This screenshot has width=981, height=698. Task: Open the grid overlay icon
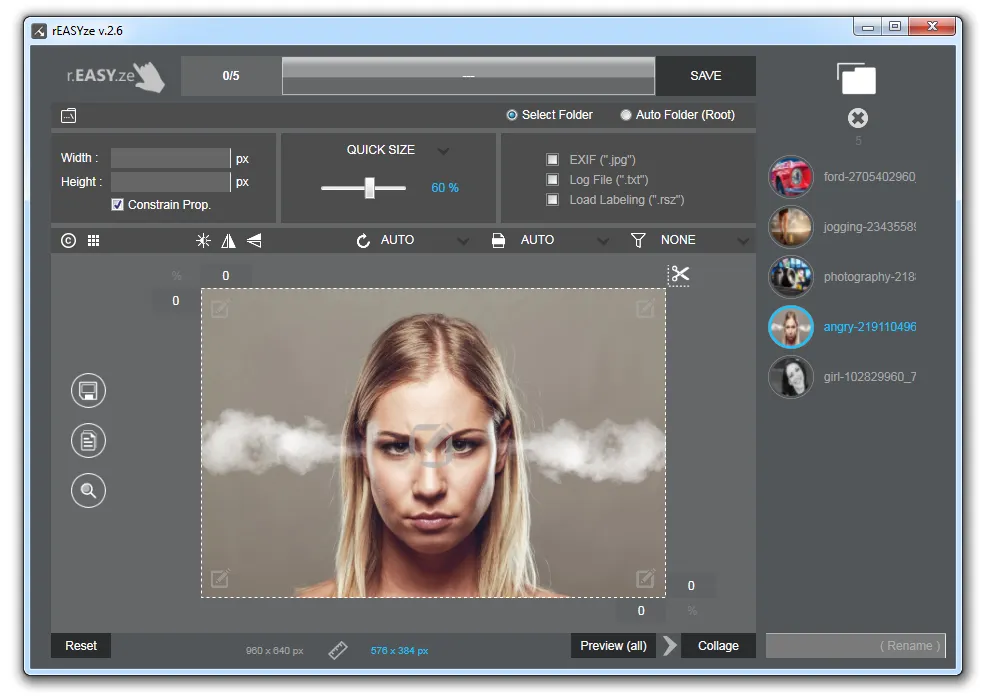[93, 241]
